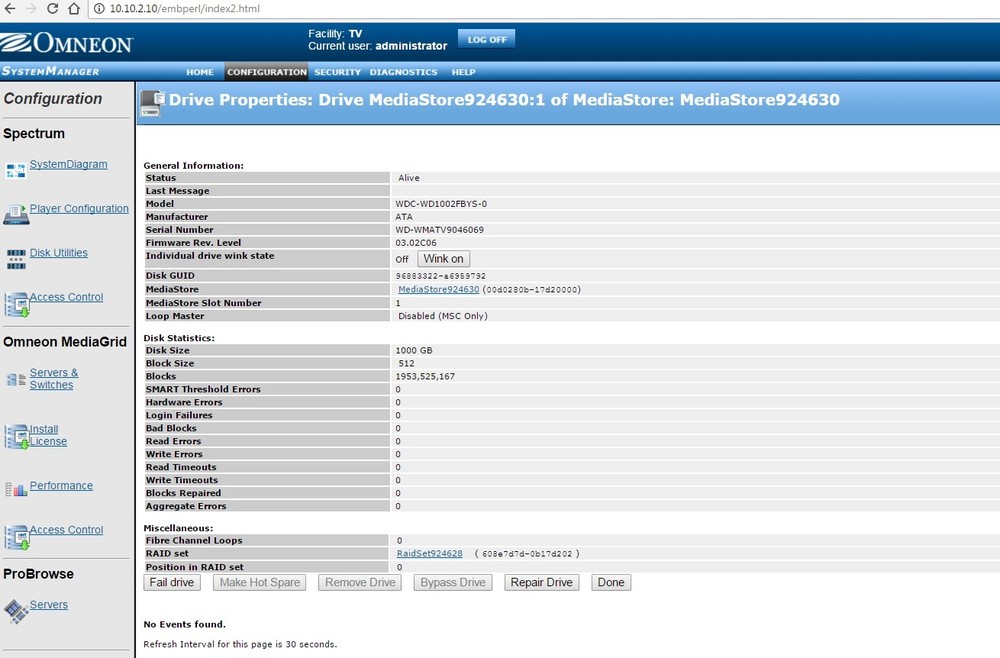This screenshot has width=1000, height=658.
Task: Click the site info icon in address bar
Action: point(99,8)
